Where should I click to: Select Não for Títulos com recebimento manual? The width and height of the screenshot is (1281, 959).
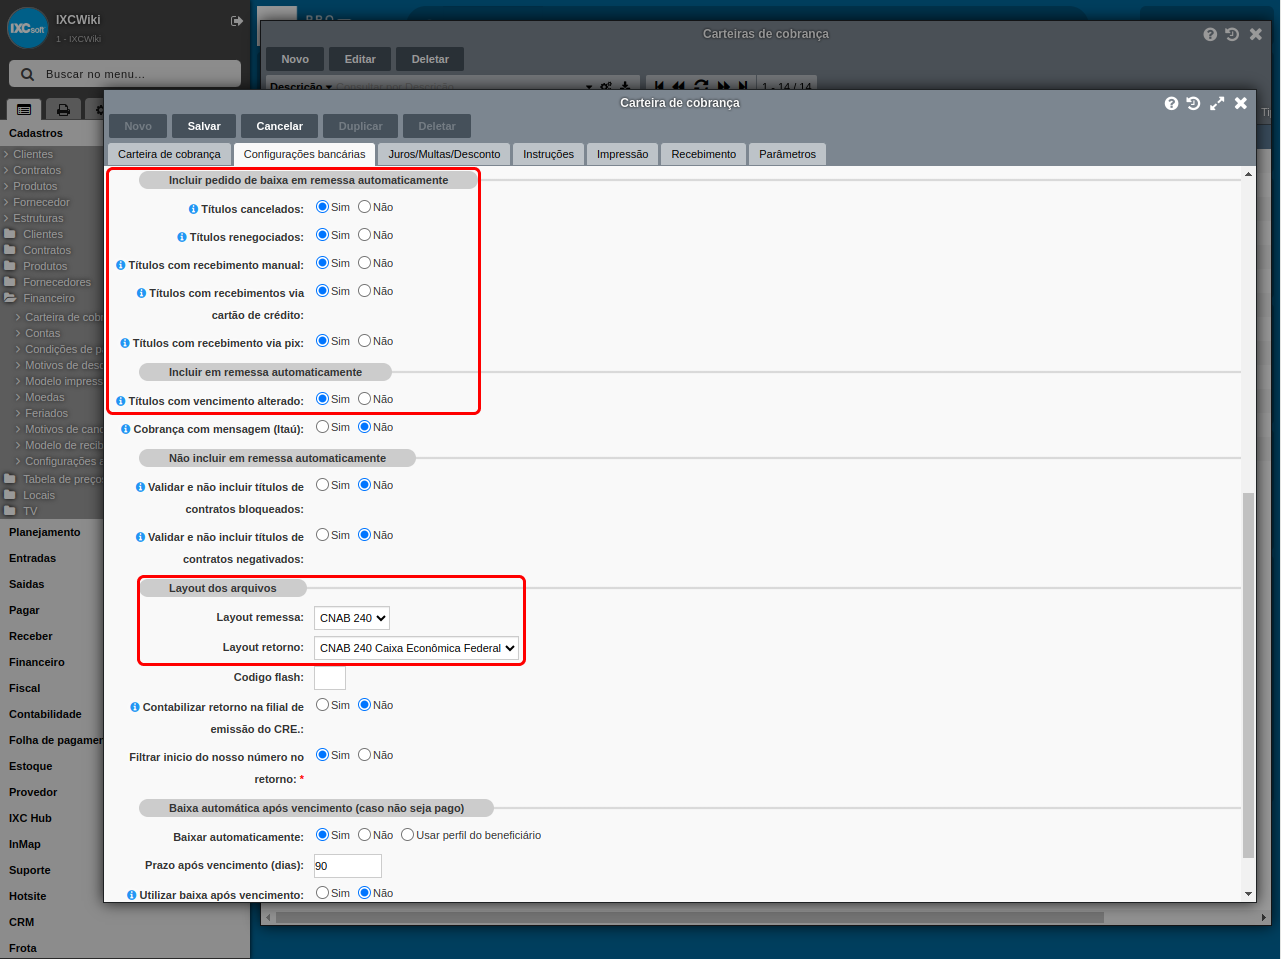coord(364,263)
